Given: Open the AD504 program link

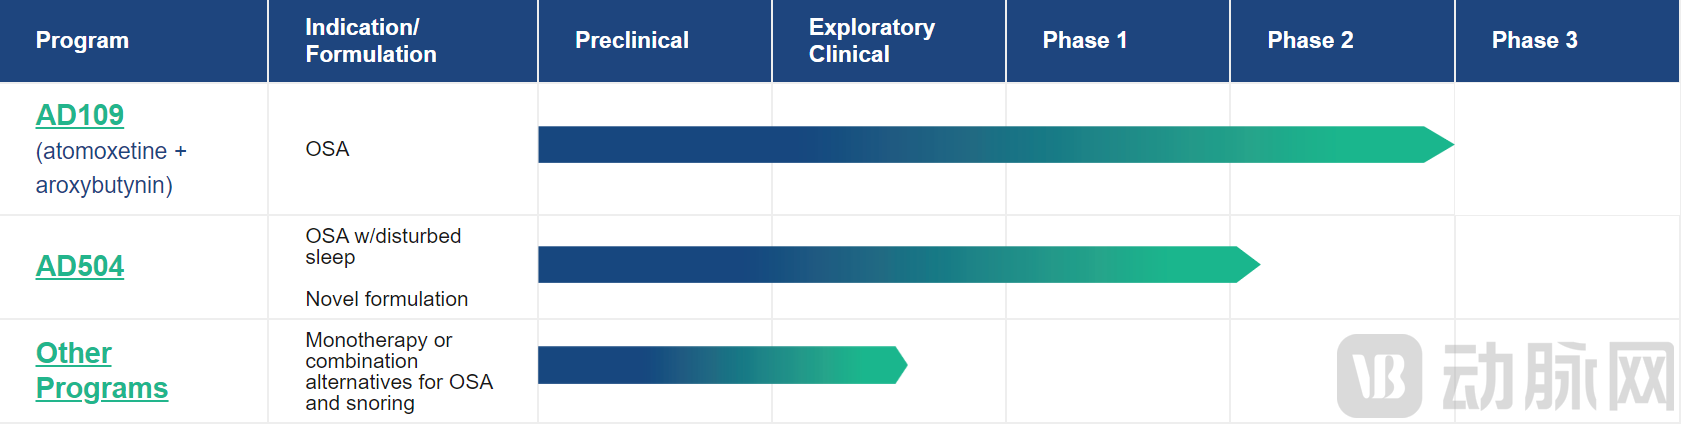Looking at the screenshot, I should click(x=80, y=266).
